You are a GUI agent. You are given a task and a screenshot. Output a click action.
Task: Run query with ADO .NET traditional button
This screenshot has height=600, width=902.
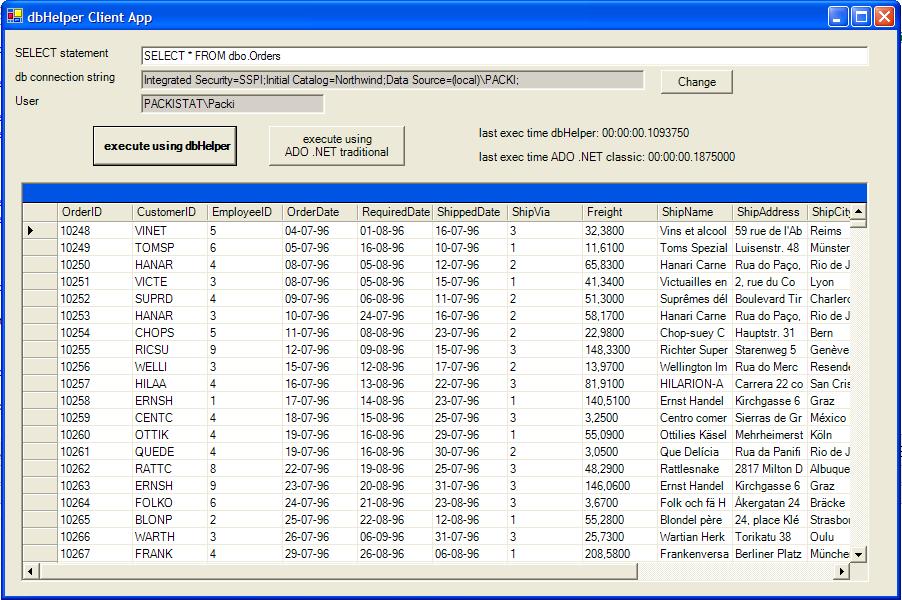pyautogui.click(x=337, y=146)
